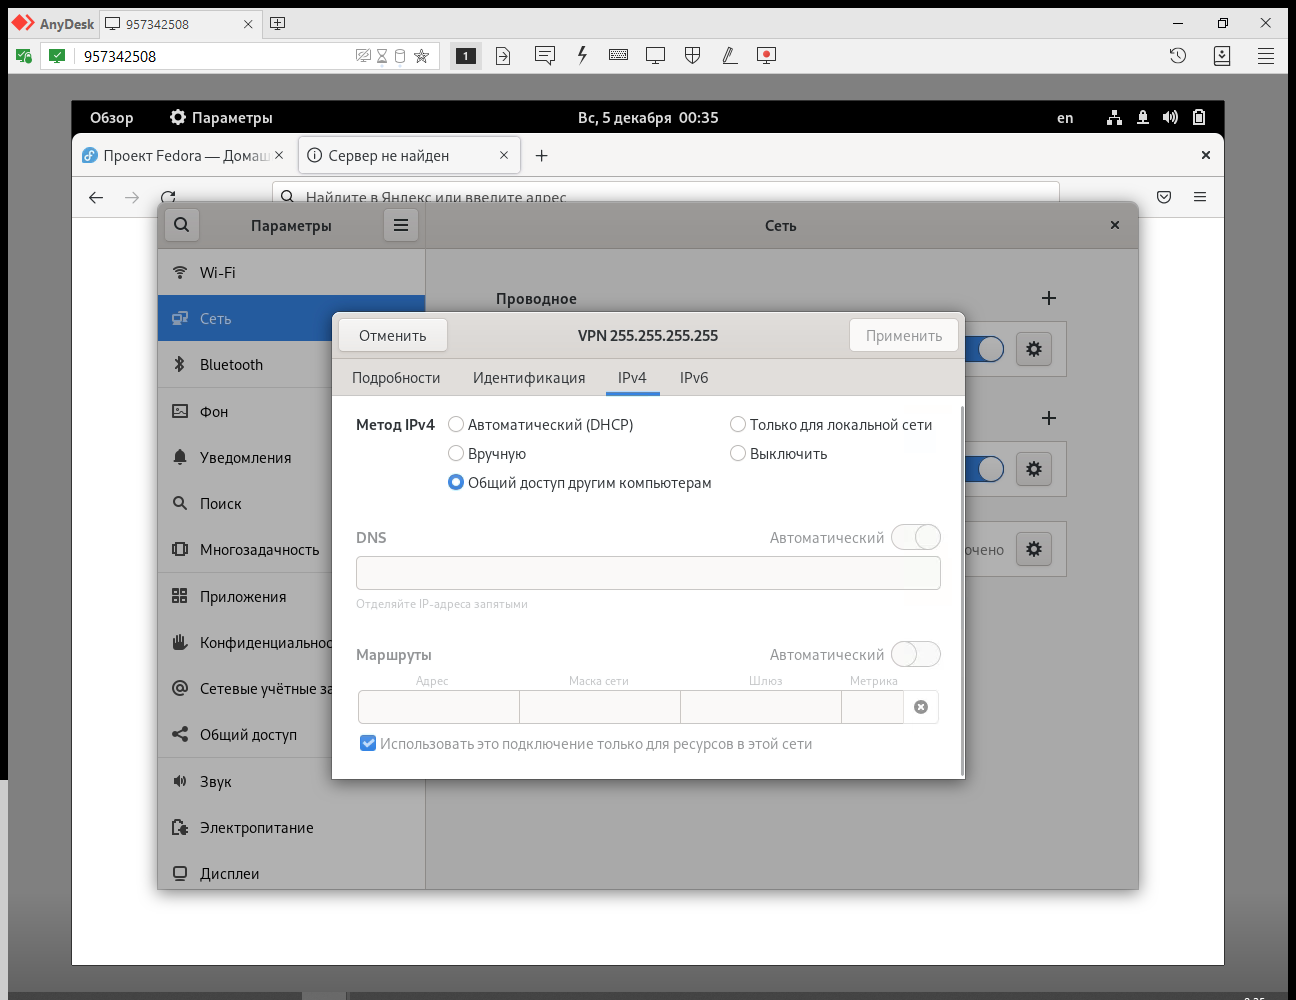Screen dimensions: 1296x1000
Task: Open AnyDesk chat icon
Action: point(544,56)
